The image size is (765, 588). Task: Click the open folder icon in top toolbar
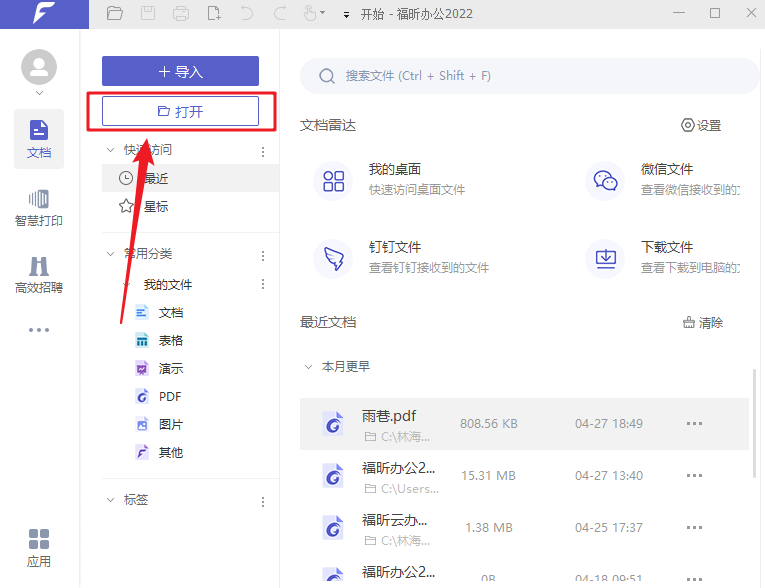[x=115, y=14]
